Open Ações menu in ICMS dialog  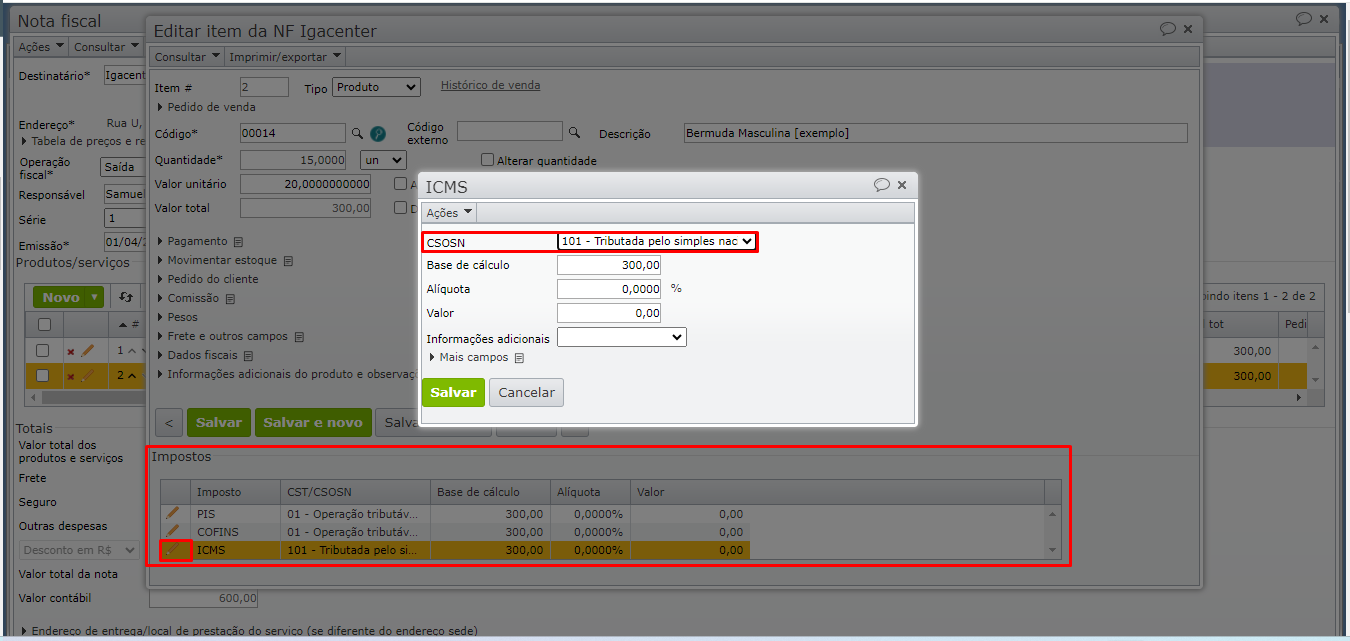[450, 213]
